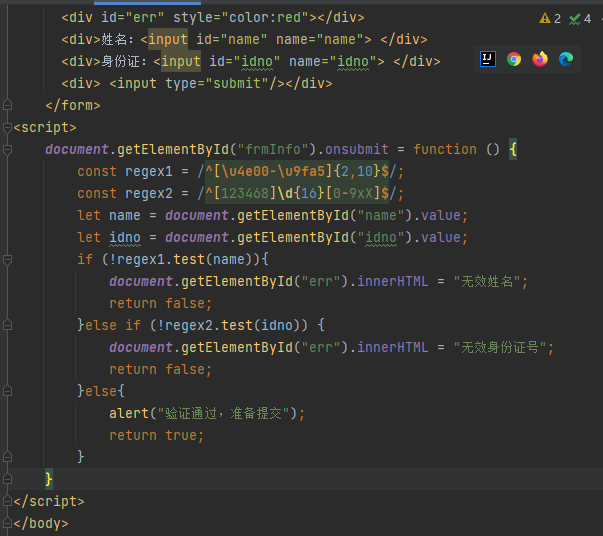
Task: Click the alert function call
Action: tap(129, 413)
